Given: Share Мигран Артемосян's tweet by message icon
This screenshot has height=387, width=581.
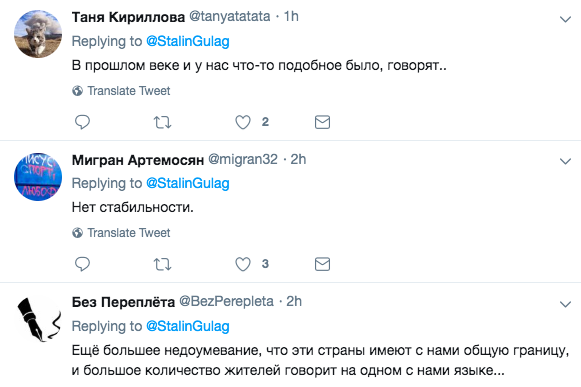Looking at the screenshot, I should click(x=322, y=264).
